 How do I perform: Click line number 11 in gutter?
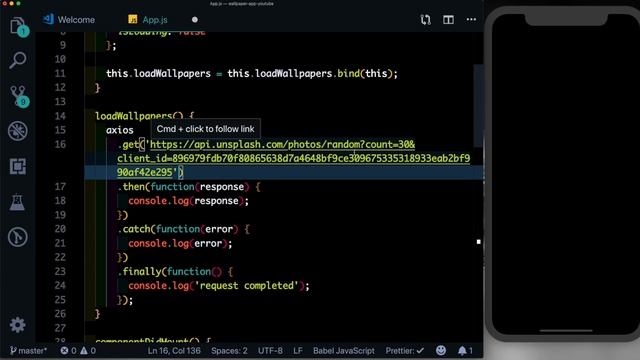coord(60,73)
